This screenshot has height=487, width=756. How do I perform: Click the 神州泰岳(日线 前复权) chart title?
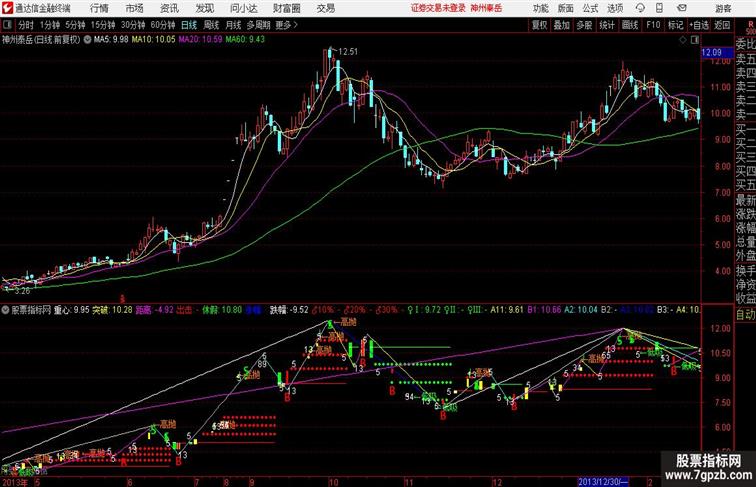tap(41, 40)
